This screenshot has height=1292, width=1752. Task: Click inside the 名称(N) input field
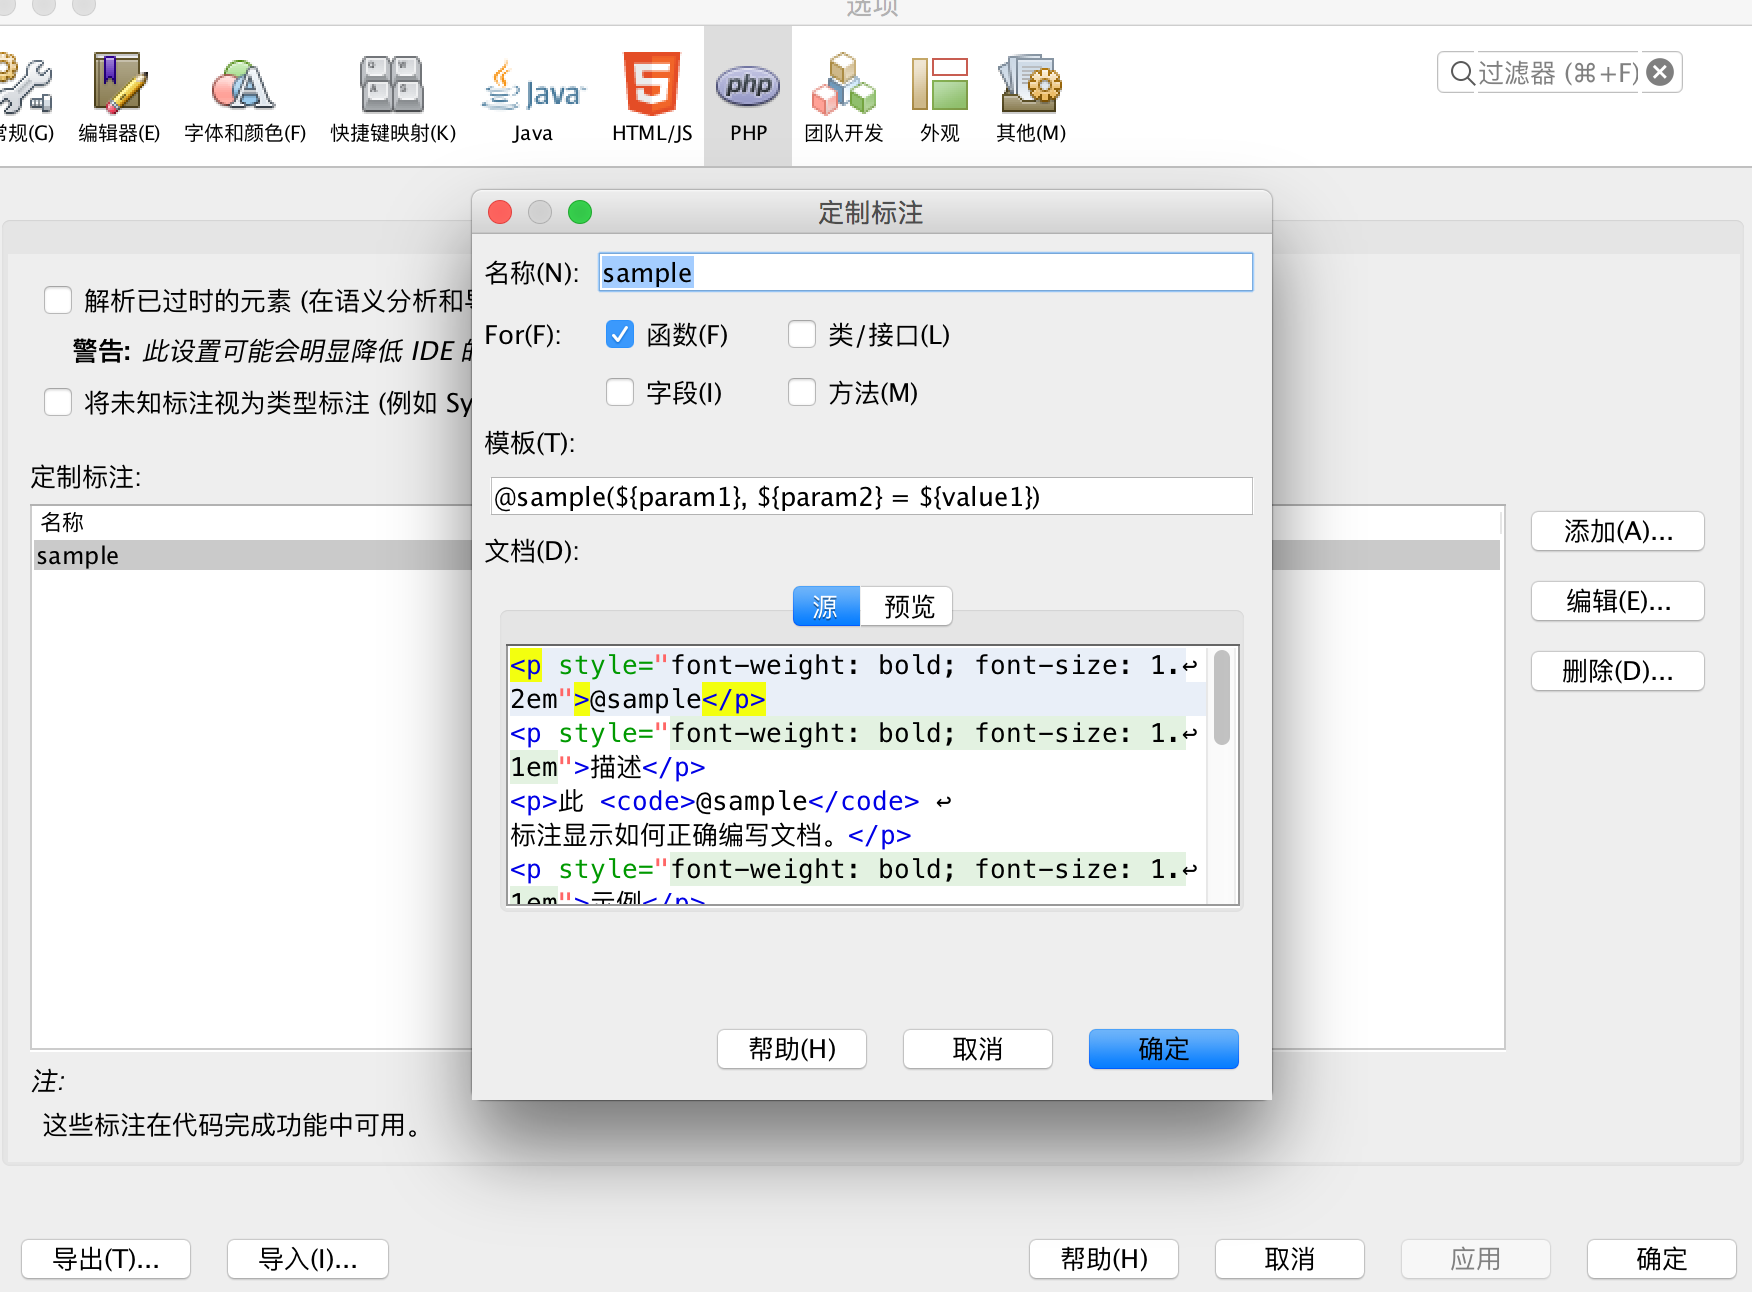pyautogui.click(x=924, y=271)
